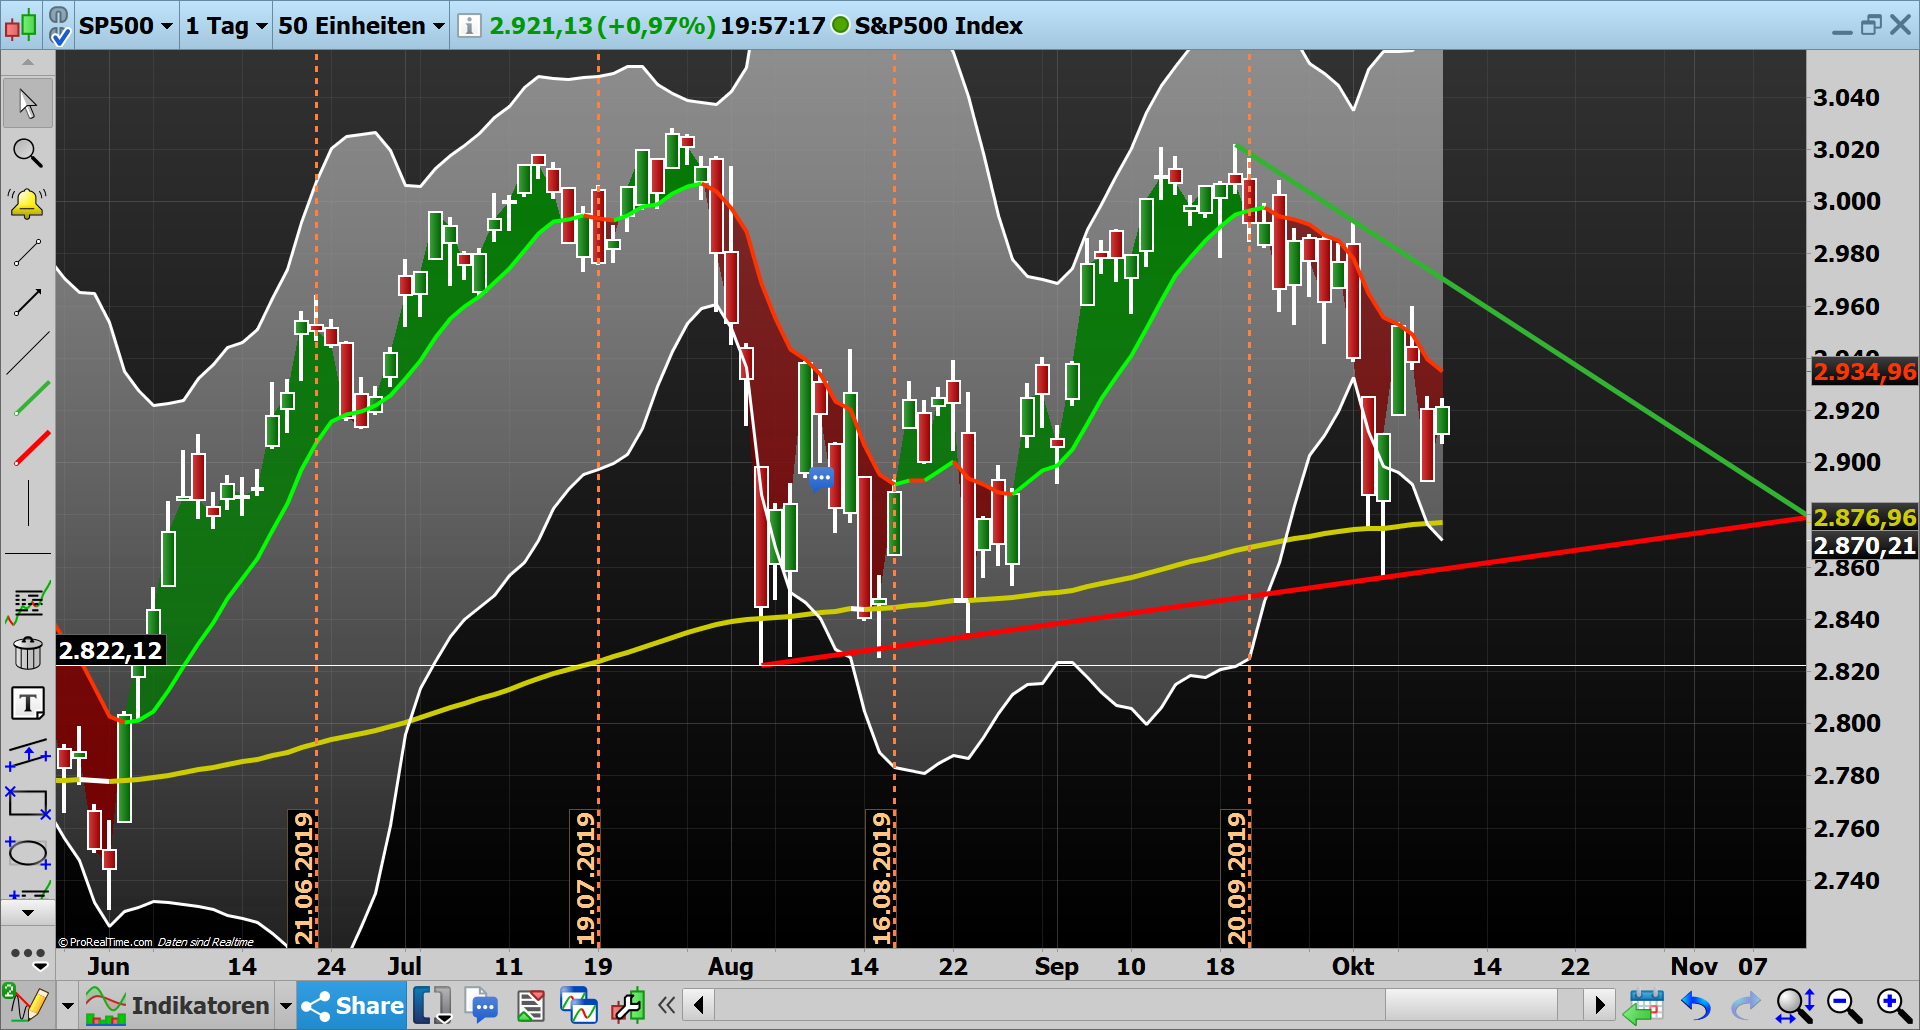Zoom in on the chart
The image size is (1920, 1030).
(1893, 1005)
